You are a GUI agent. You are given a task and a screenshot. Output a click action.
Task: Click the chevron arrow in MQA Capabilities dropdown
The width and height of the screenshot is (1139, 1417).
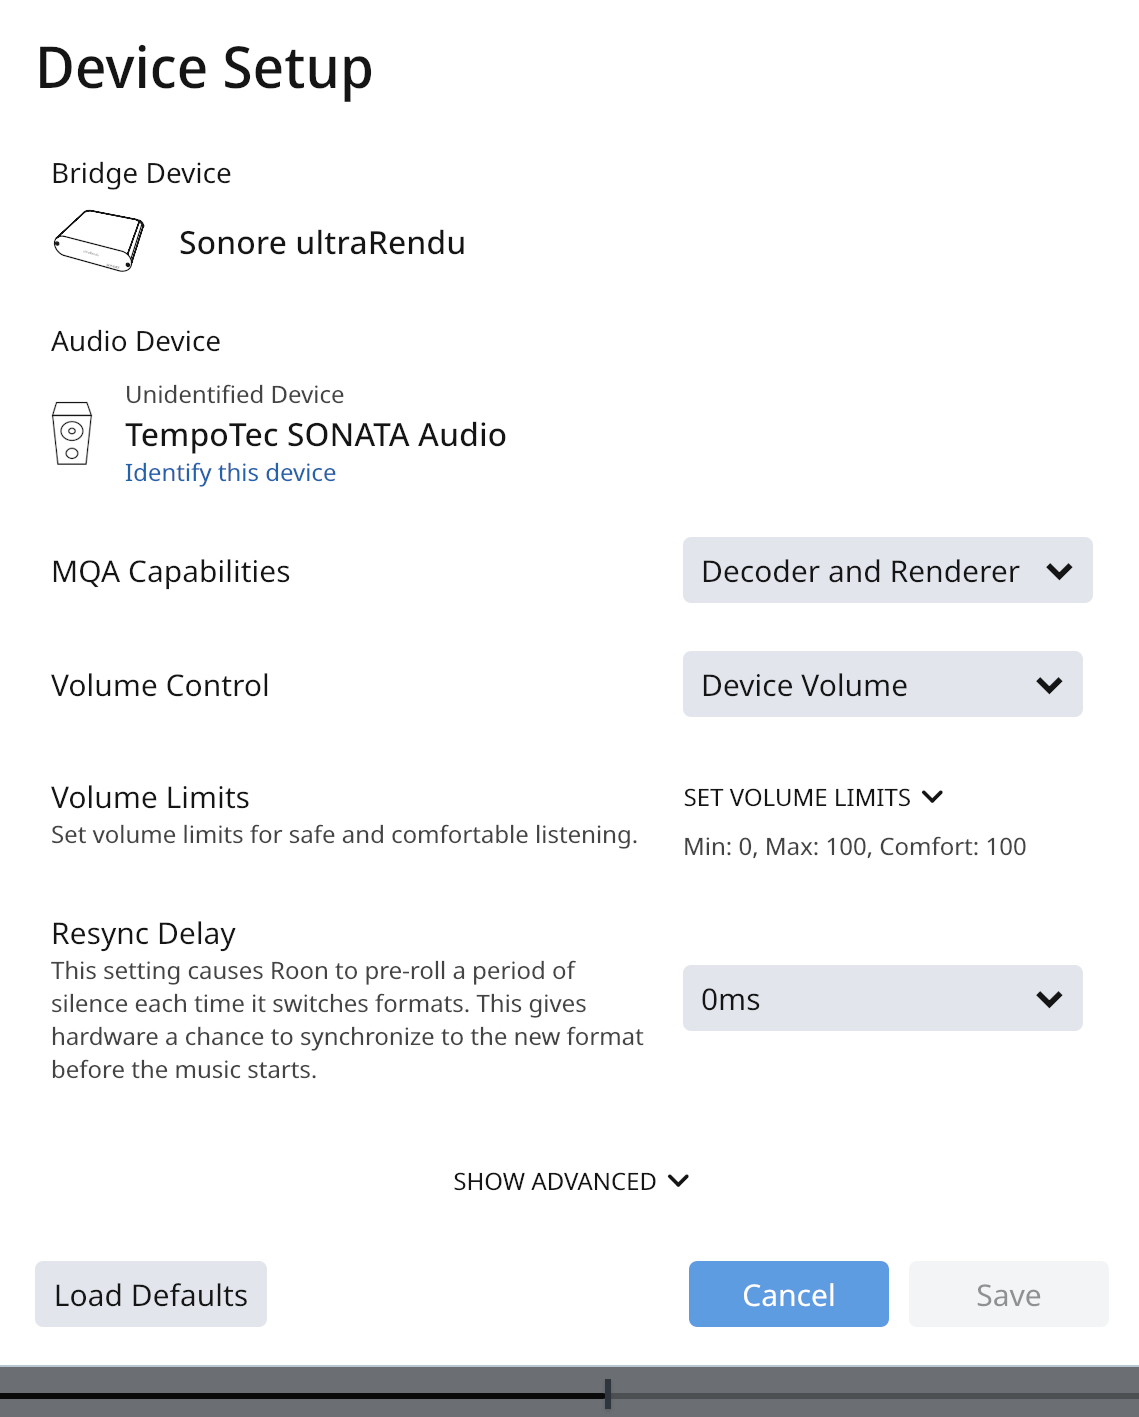(x=1059, y=571)
